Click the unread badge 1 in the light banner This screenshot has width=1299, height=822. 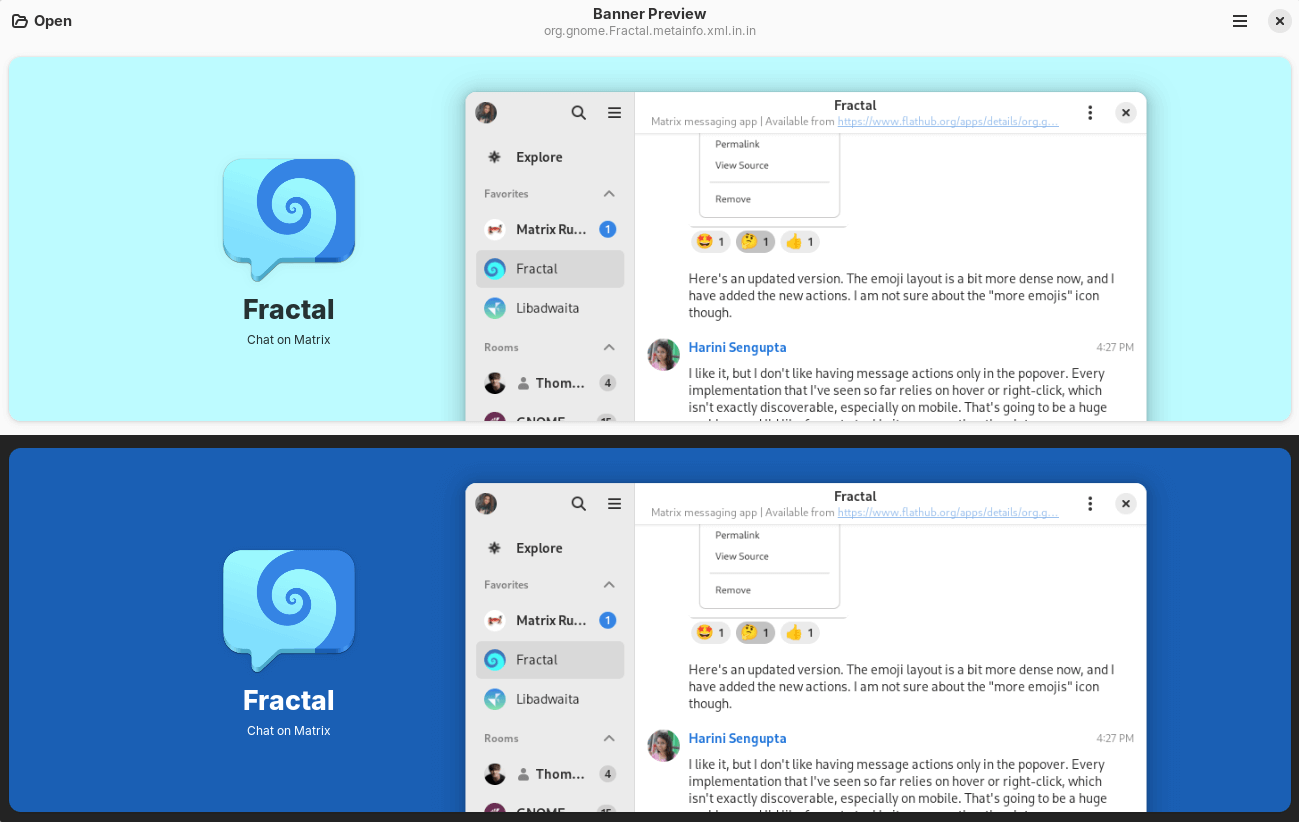(607, 229)
